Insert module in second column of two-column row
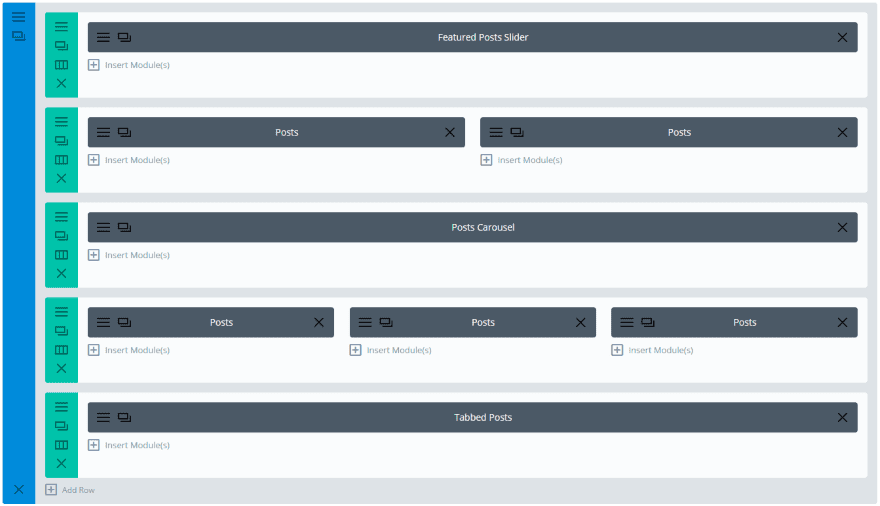Viewport: 880px width, 506px height. 521,160
